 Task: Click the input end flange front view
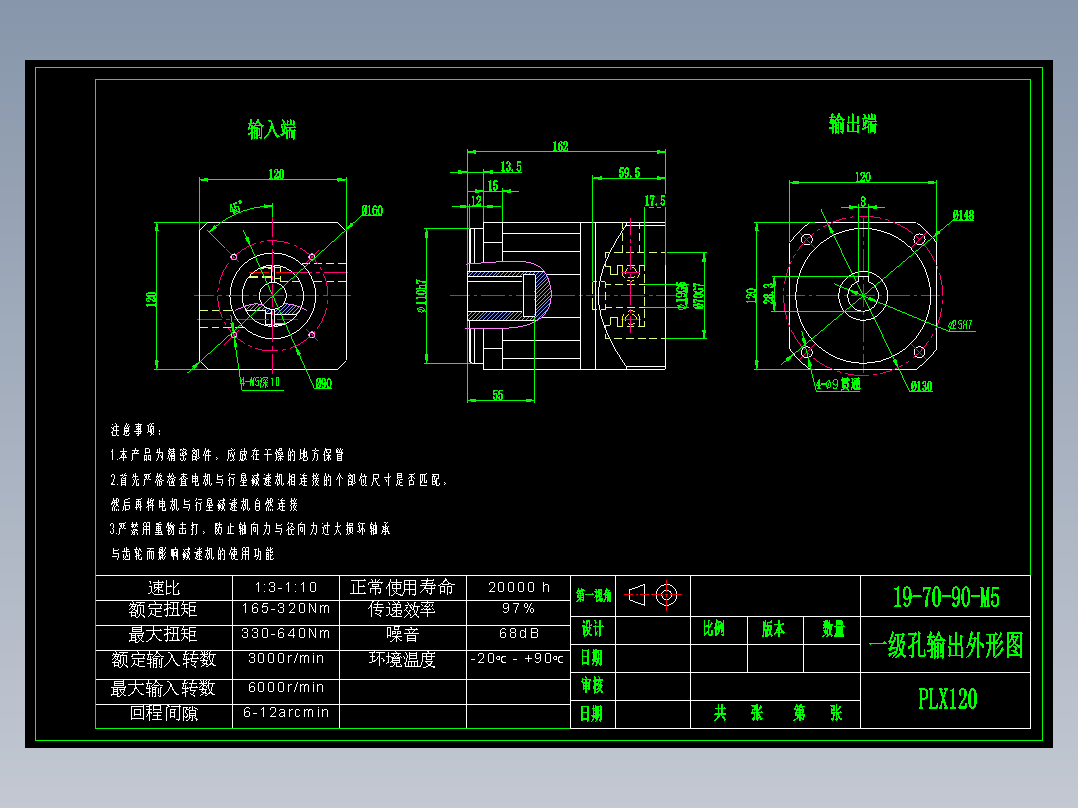coord(273,296)
